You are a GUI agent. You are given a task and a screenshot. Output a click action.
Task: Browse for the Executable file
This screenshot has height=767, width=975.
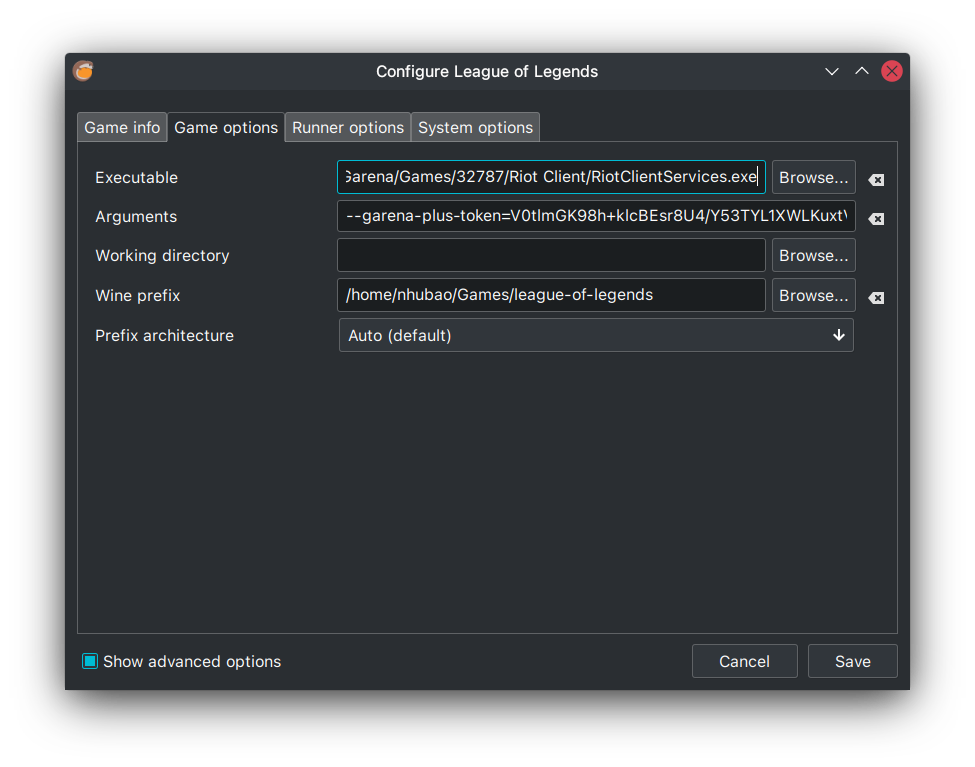coord(813,177)
